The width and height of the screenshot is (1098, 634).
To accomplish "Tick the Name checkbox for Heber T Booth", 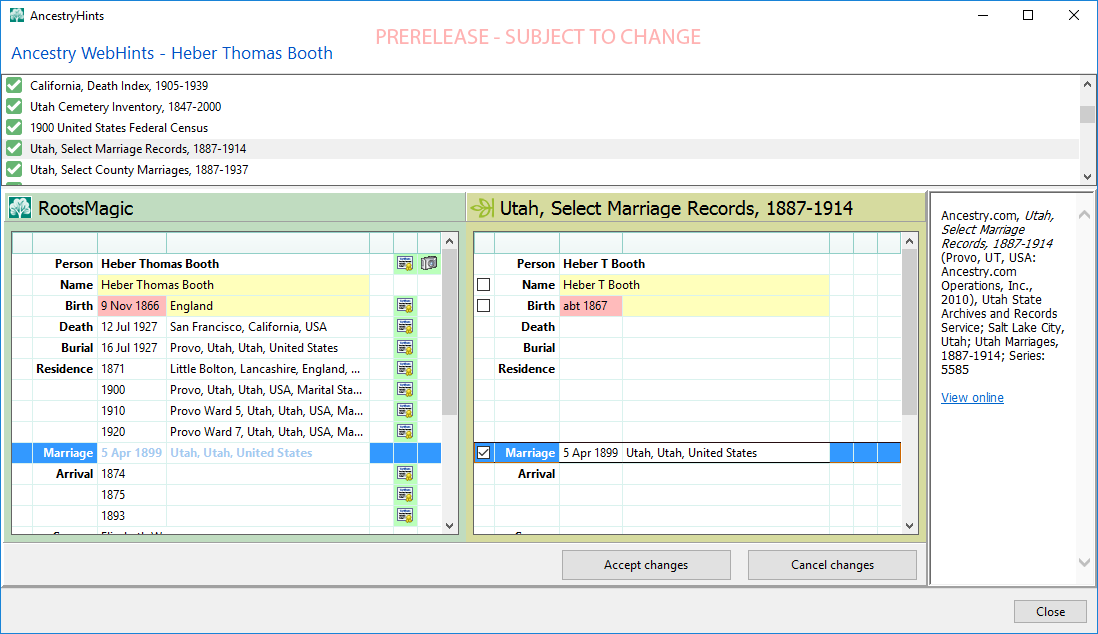I will [x=483, y=284].
